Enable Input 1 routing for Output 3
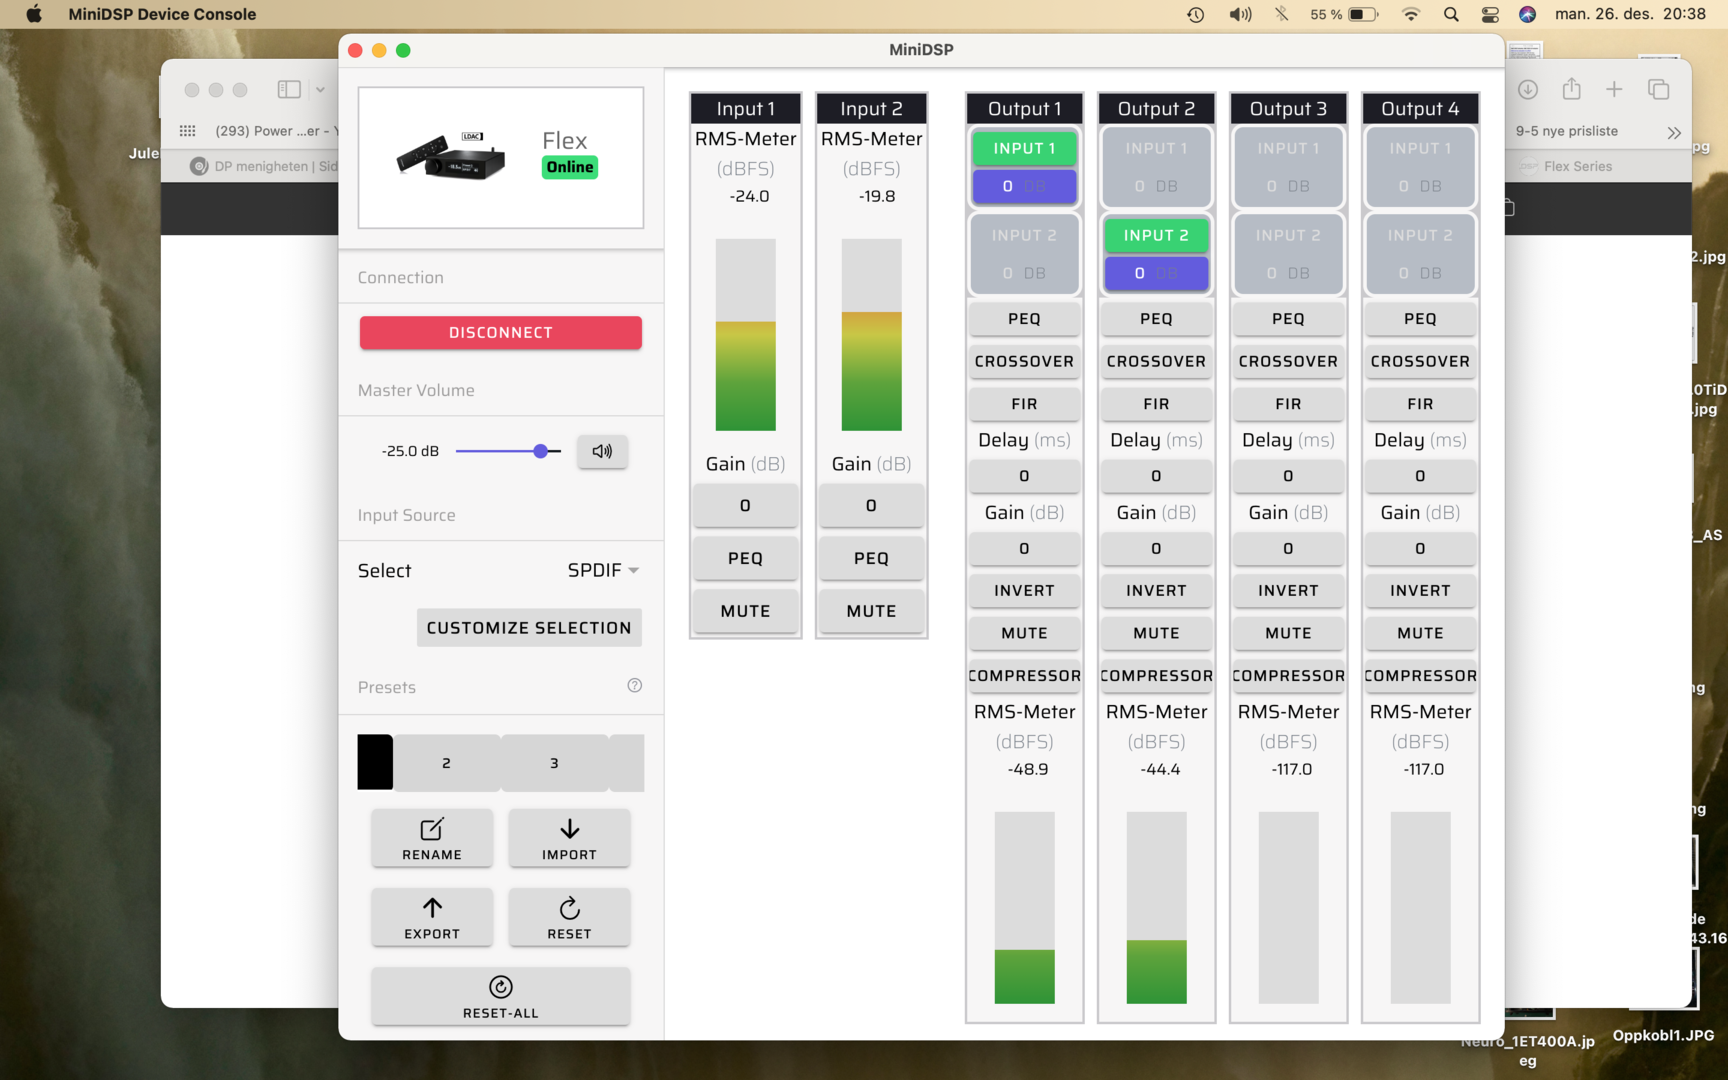 (1288, 148)
